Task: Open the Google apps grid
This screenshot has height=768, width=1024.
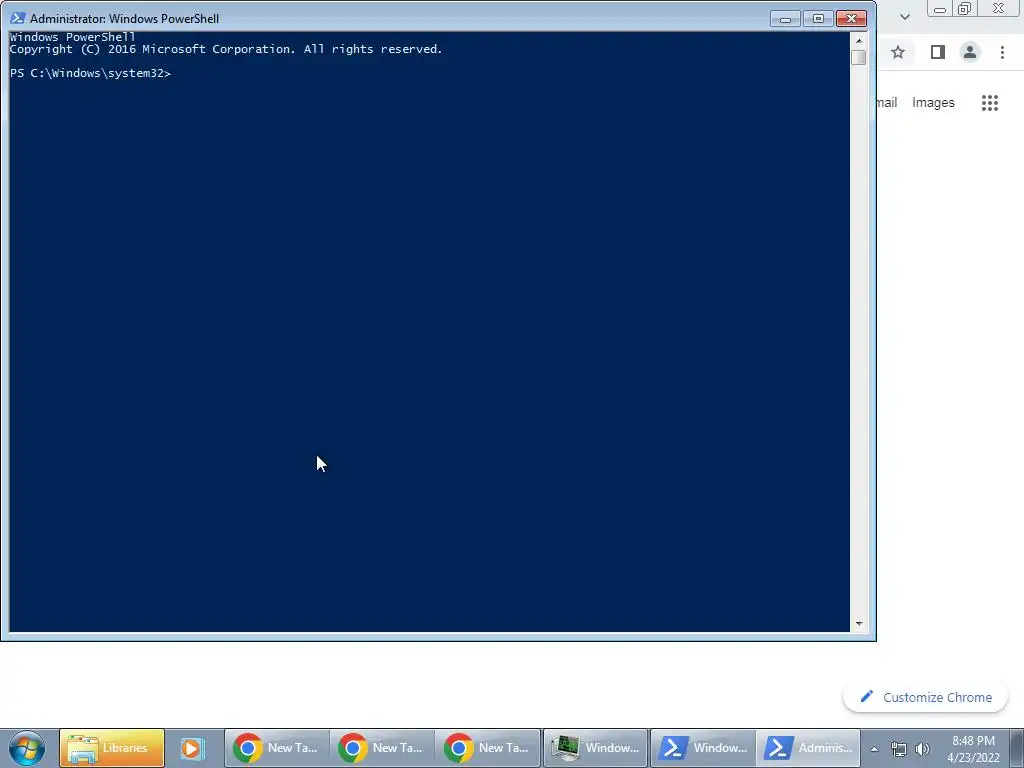Action: point(990,103)
